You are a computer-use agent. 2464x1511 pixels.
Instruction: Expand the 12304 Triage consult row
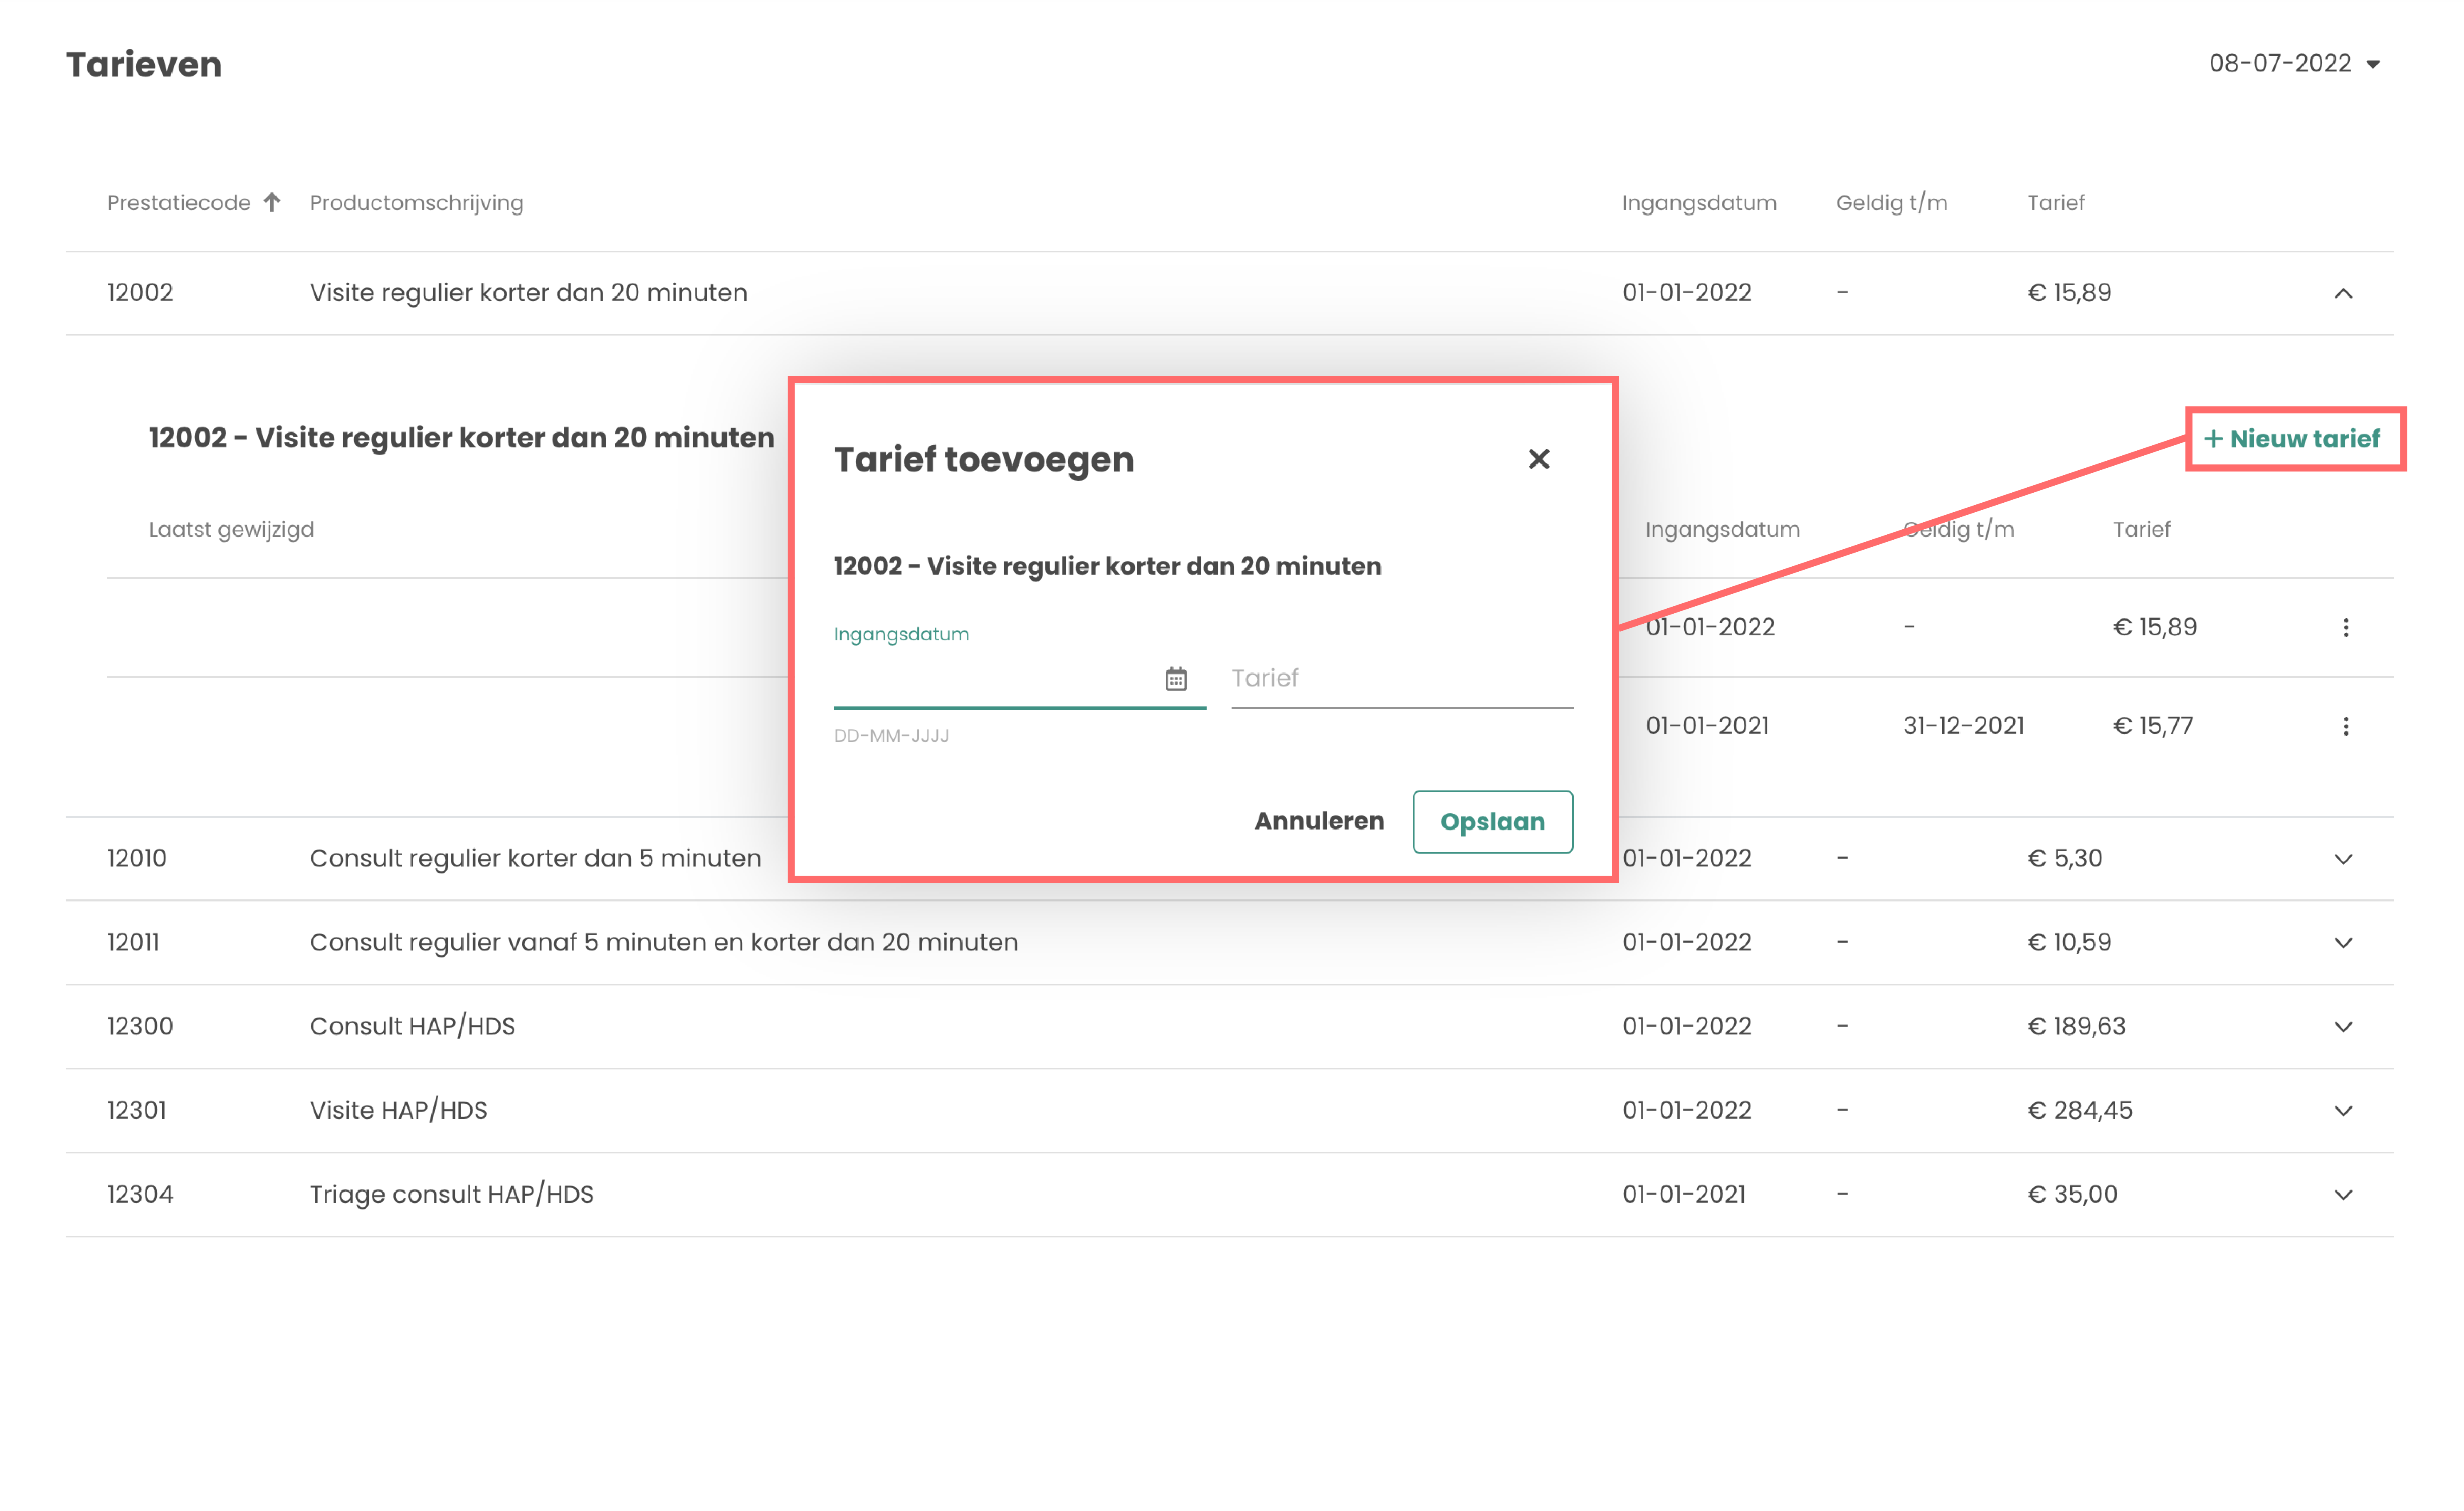point(2342,1195)
